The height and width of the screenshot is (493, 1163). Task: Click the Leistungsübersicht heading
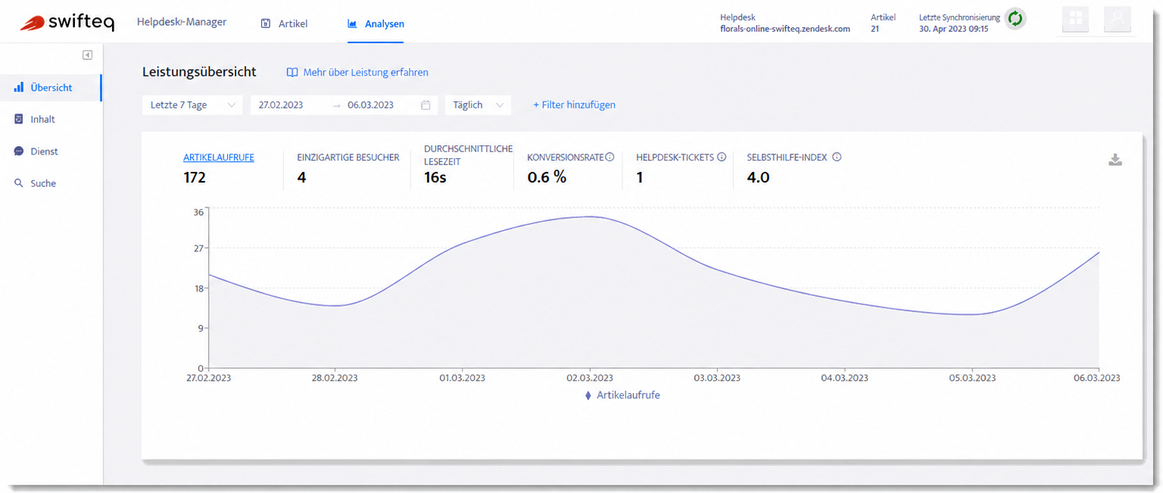point(199,72)
